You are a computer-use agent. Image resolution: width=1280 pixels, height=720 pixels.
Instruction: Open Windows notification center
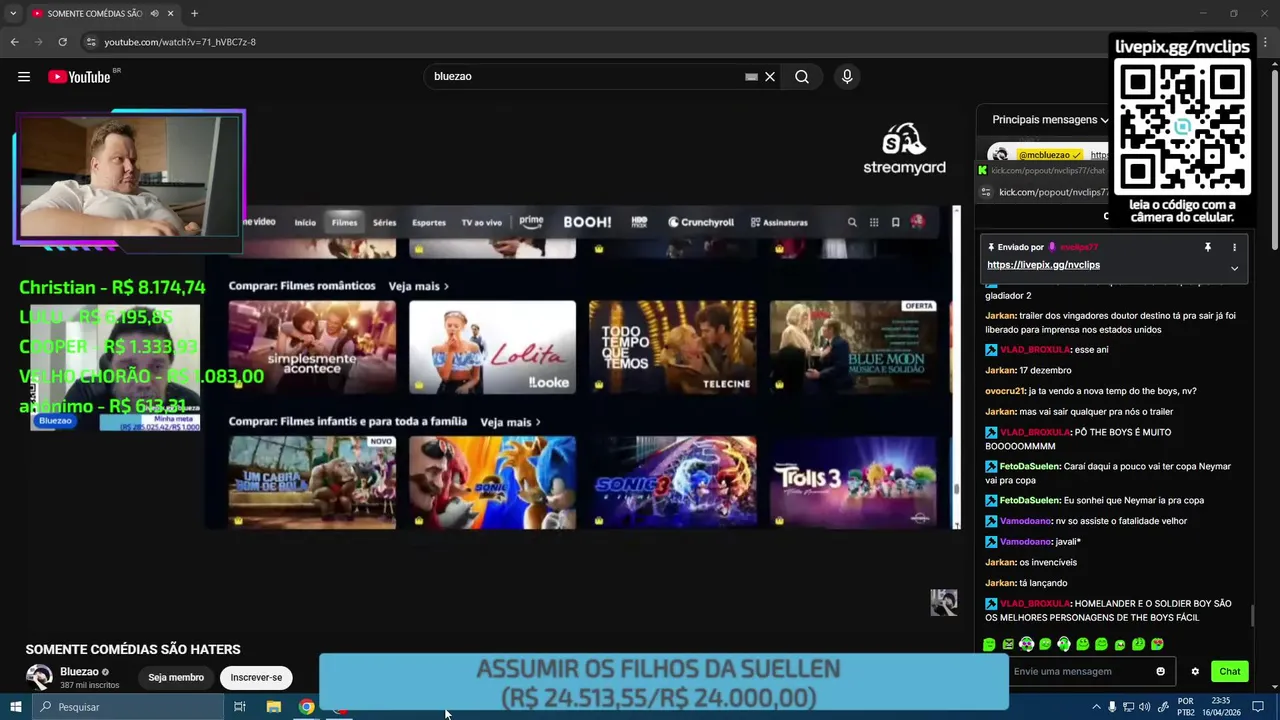(1260, 707)
